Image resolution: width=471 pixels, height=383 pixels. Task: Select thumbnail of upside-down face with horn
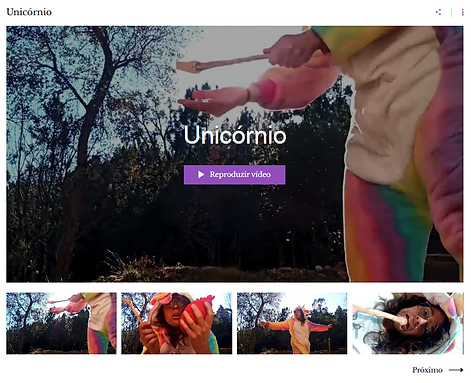[408, 323]
